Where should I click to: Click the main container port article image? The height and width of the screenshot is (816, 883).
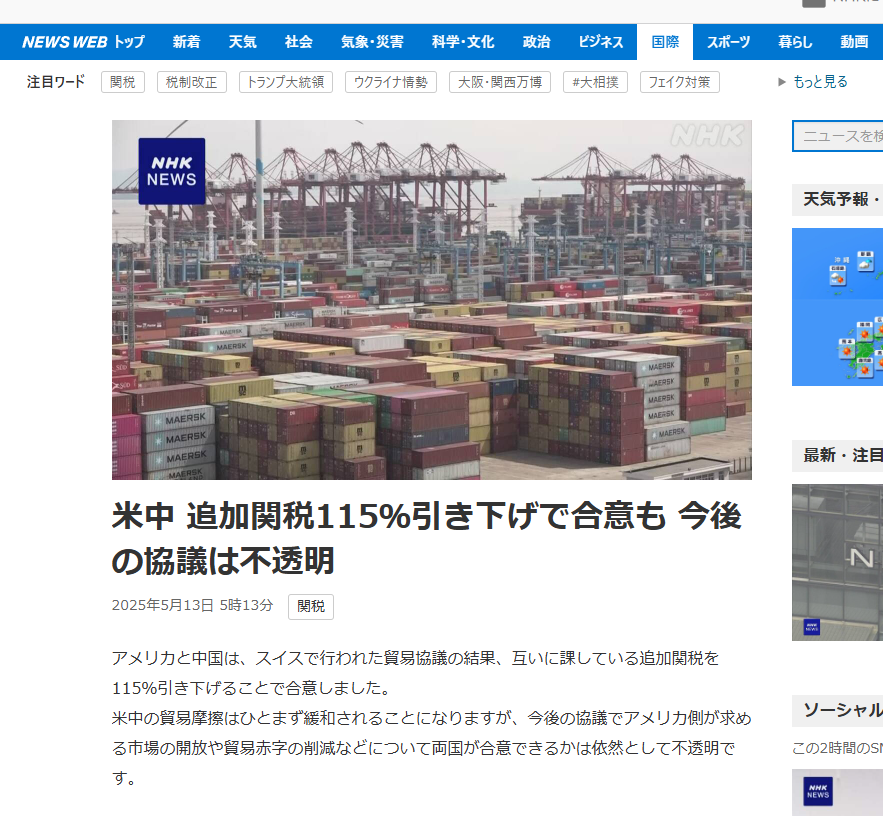click(432, 300)
